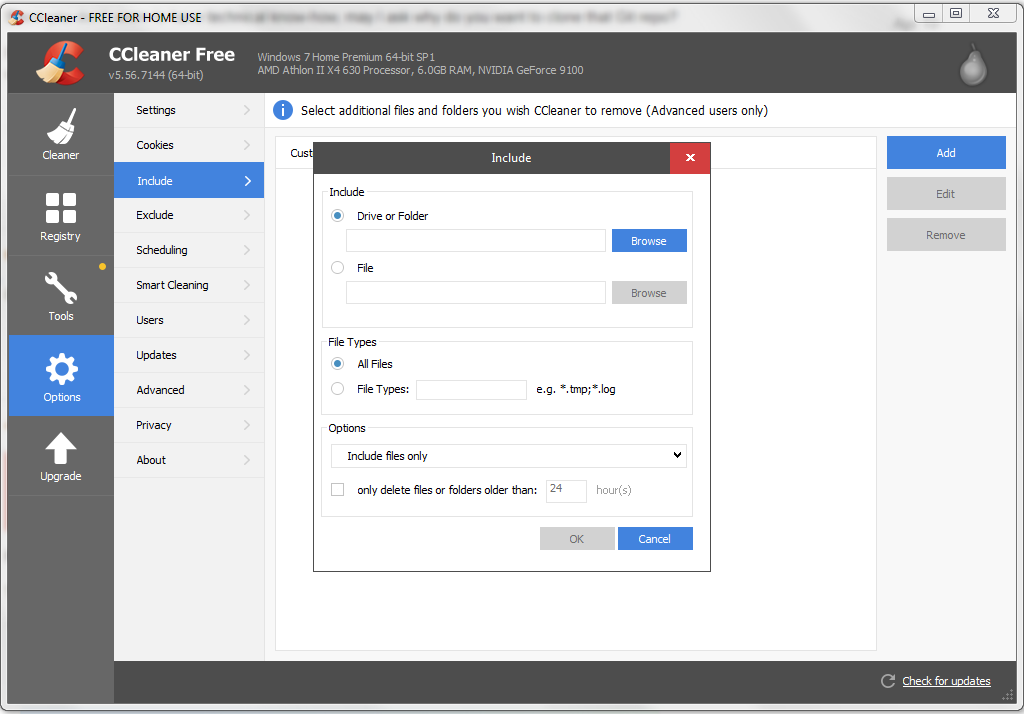
Task: Open the Cookies options page
Action: pyautogui.click(x=189, y=145)
